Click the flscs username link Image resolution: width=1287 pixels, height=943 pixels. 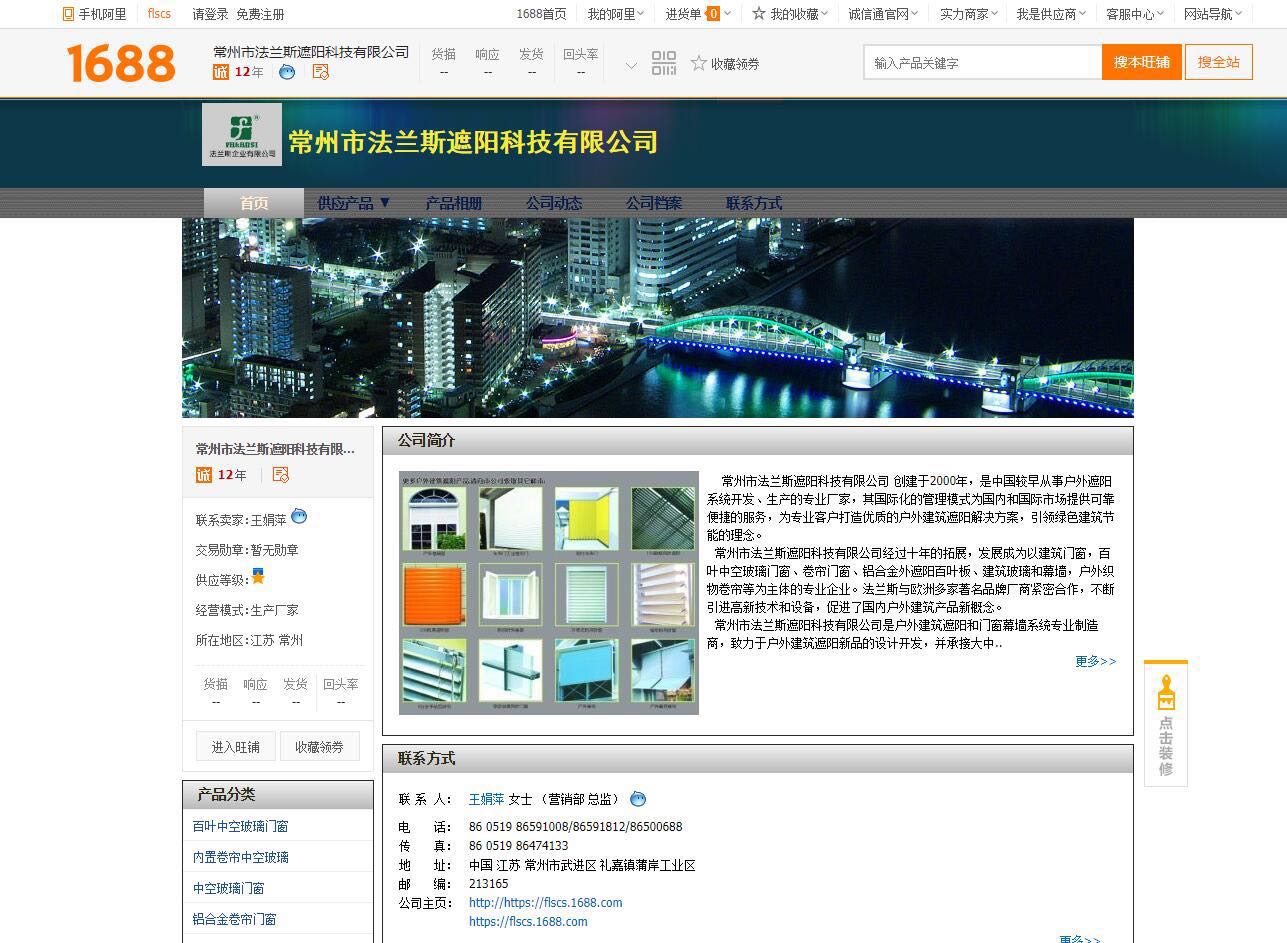(x=159, y=14)
